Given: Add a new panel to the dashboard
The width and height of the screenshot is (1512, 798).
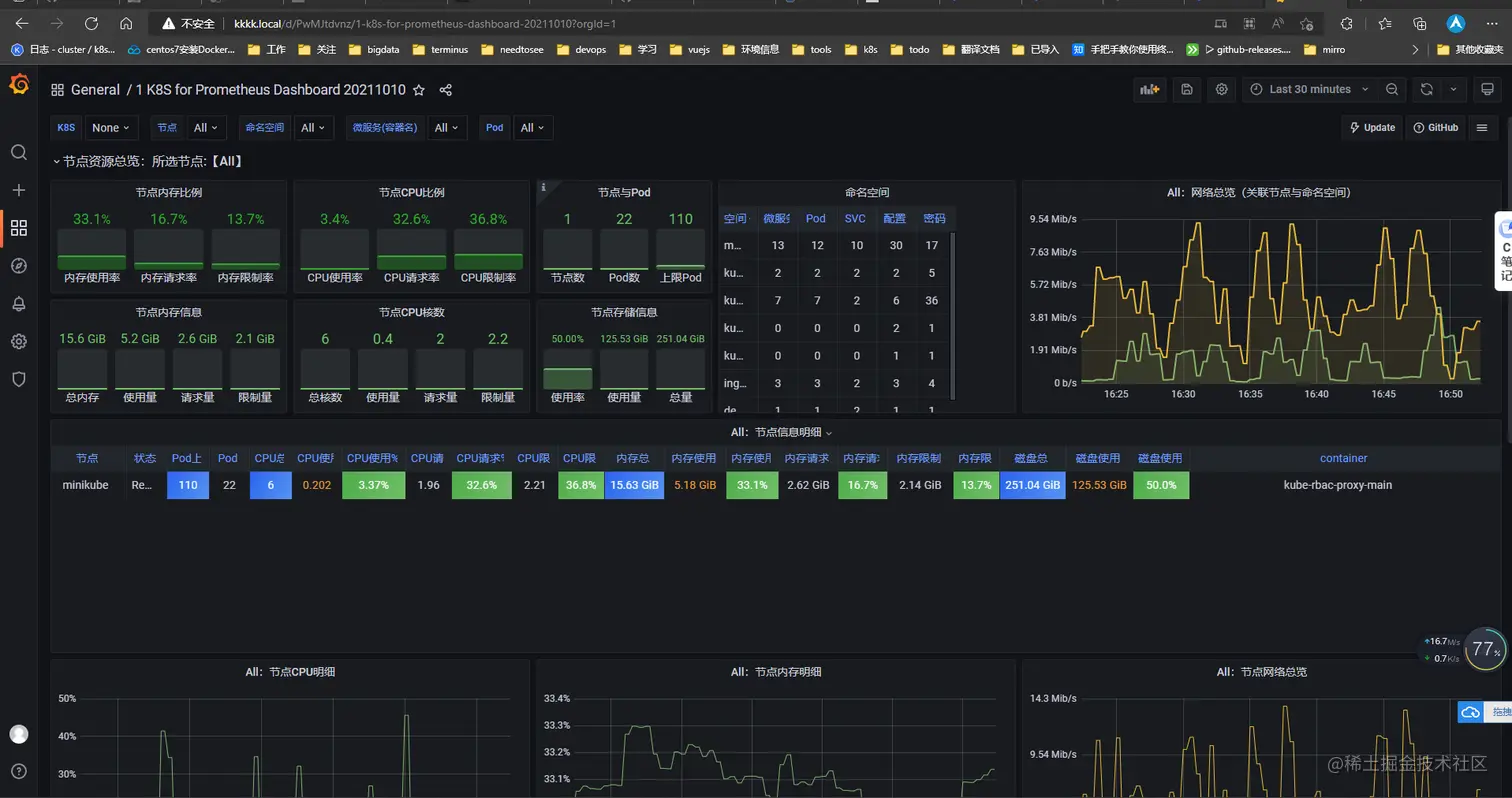Looking at the screenshot, I should [1150, 89].
